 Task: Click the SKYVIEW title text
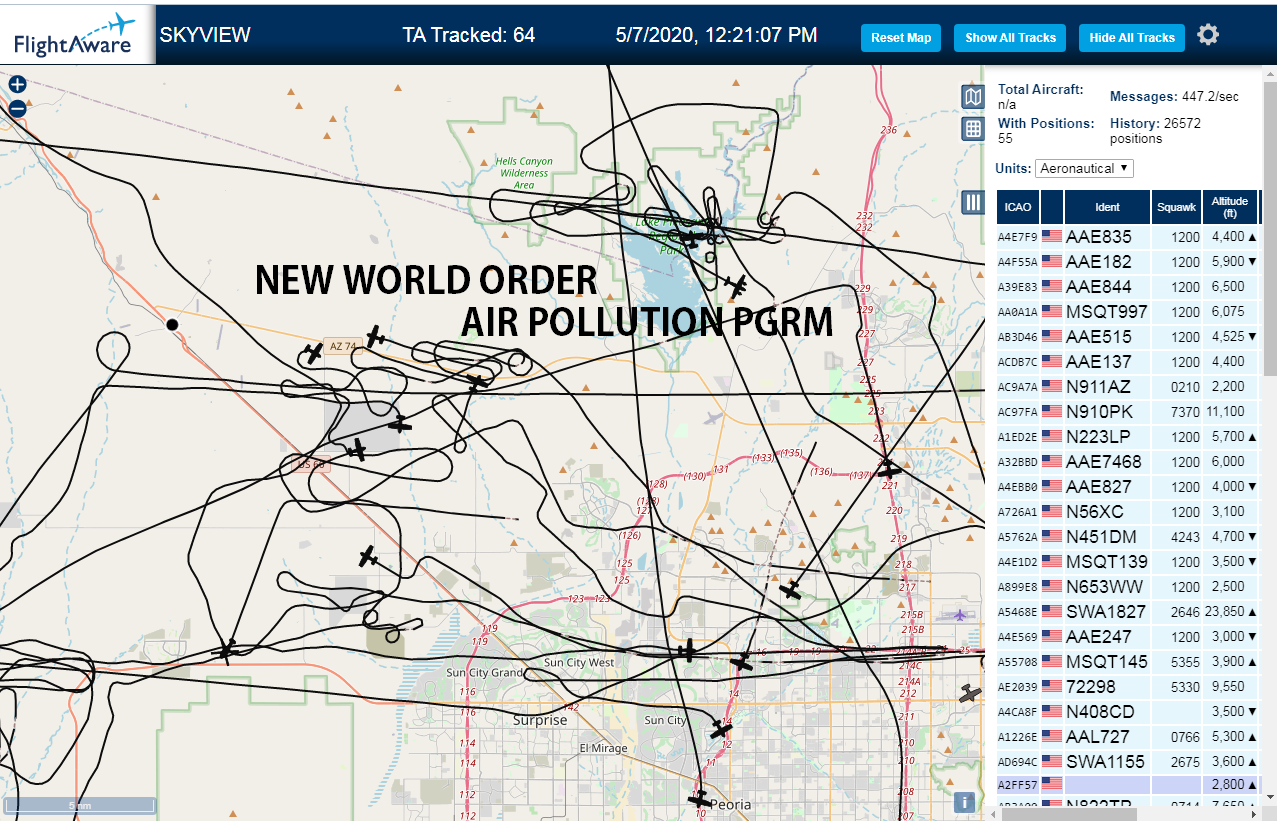[x=205, y=35]
